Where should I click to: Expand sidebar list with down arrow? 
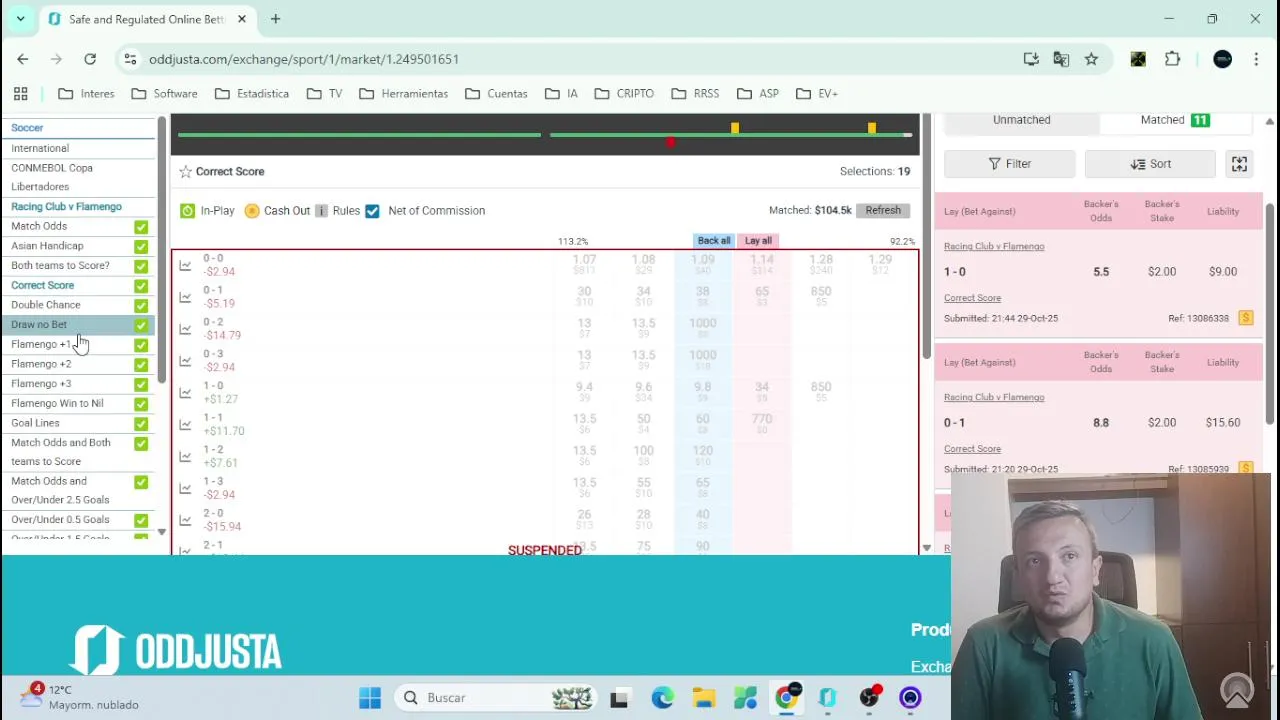coord(161,532)
